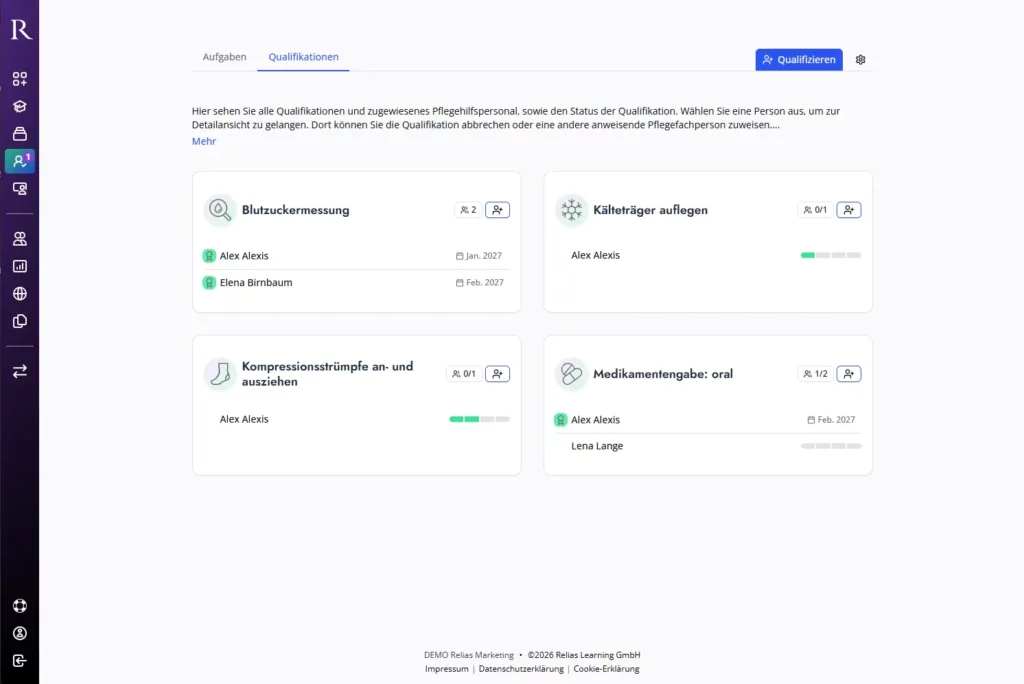The width and height of the screenshot is (1024, 684).
Task: Click the switch arrows sidebar icon
Action: pyautogui.click(x=20, y=371)
